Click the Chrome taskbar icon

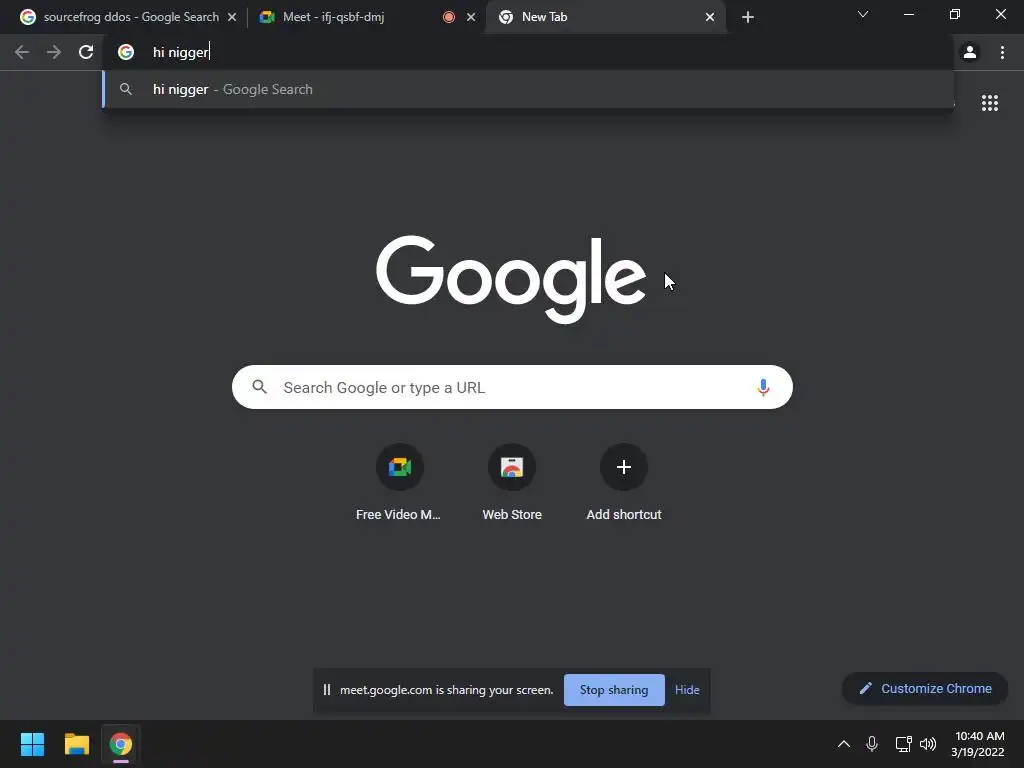point(121,744)
